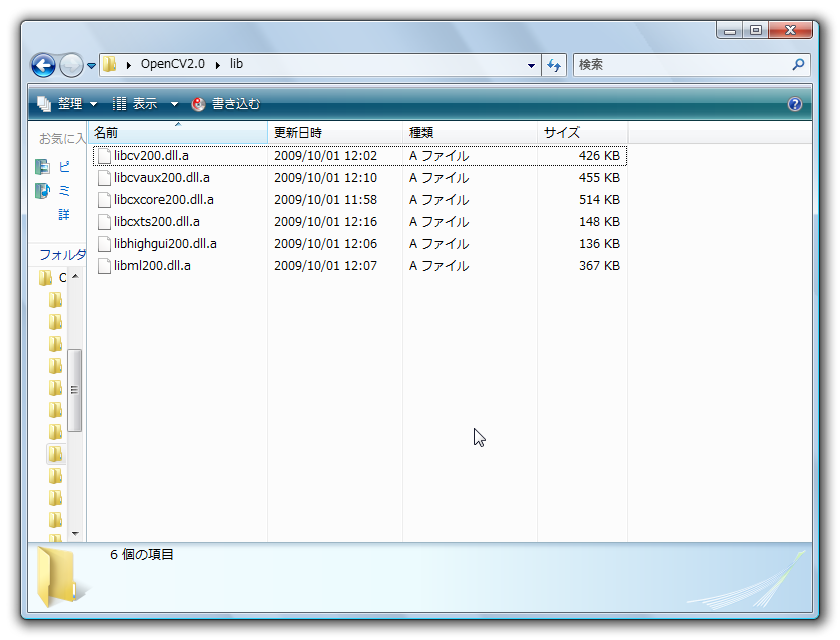The height and width of the screenshot is (640, 840).
Task: Click inside the 検索 search field
Action: click(680, 65)
